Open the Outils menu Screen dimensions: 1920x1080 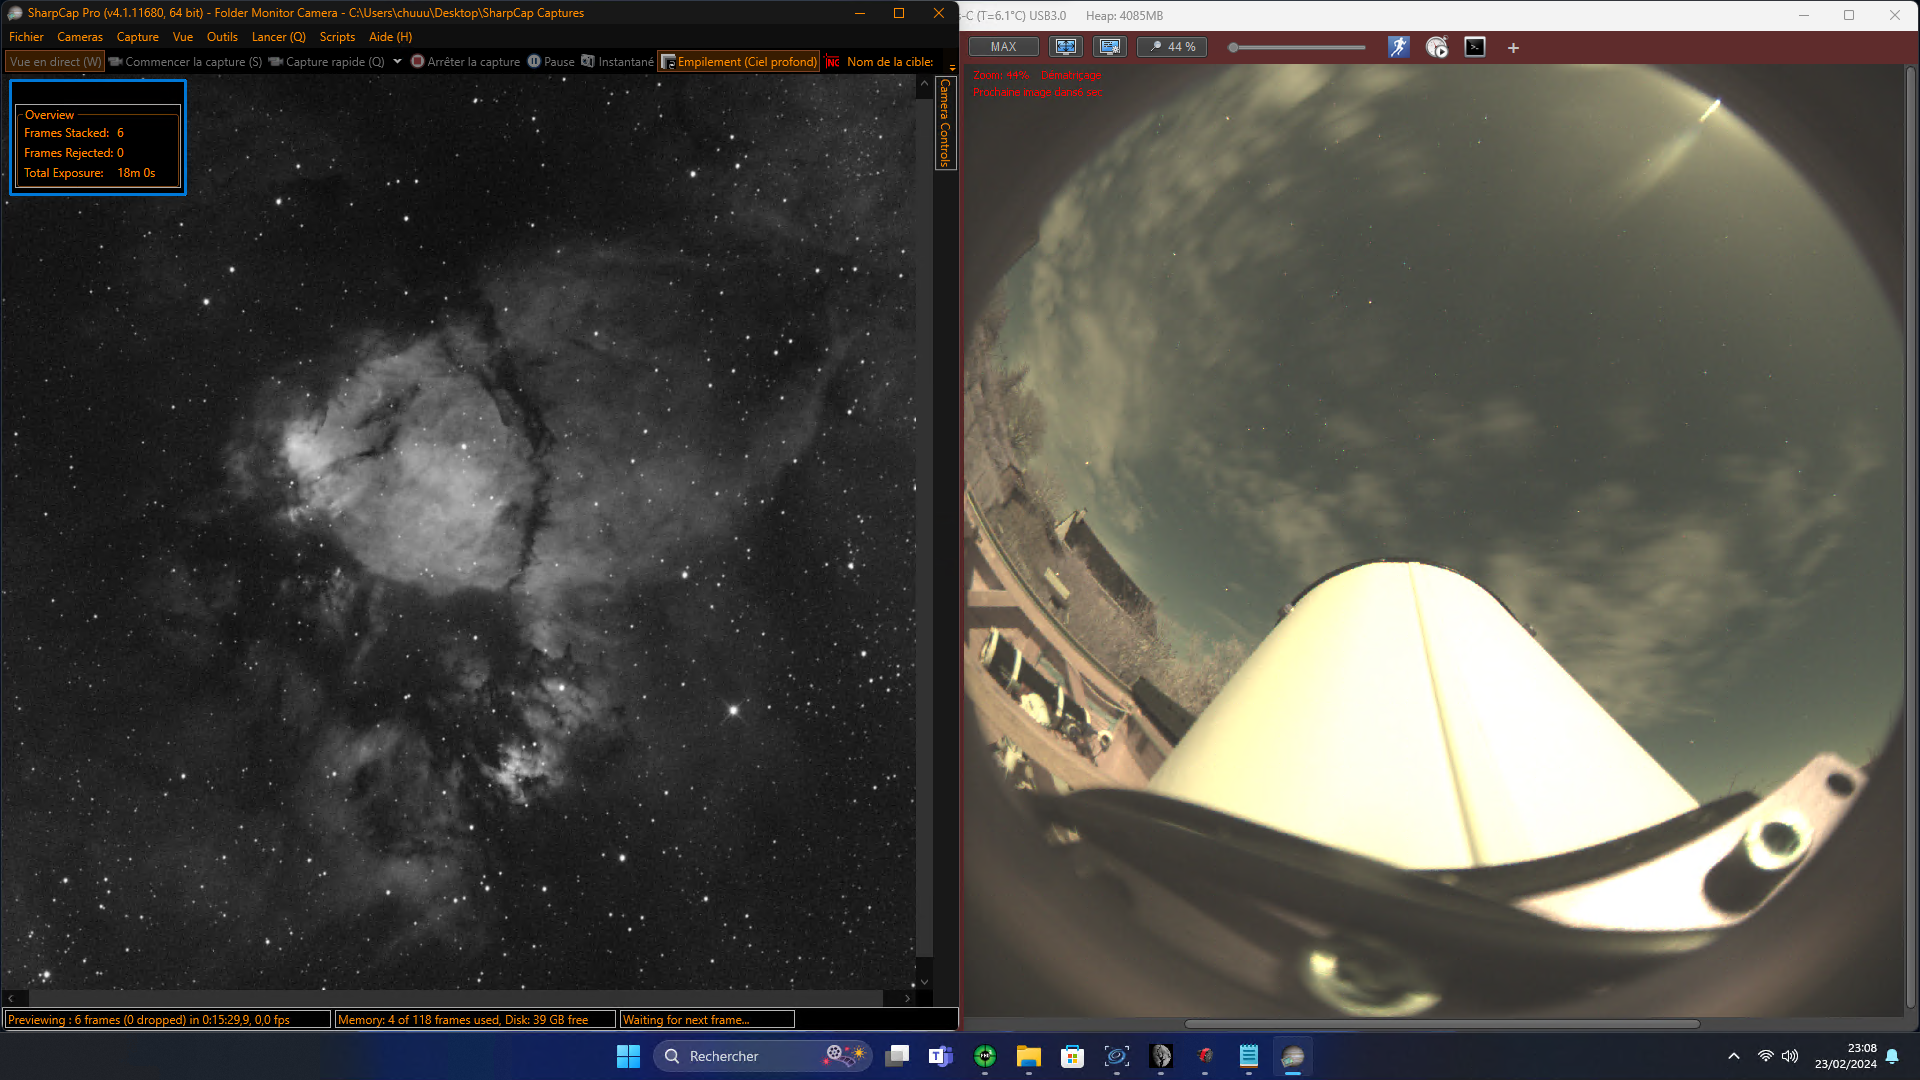222,37
